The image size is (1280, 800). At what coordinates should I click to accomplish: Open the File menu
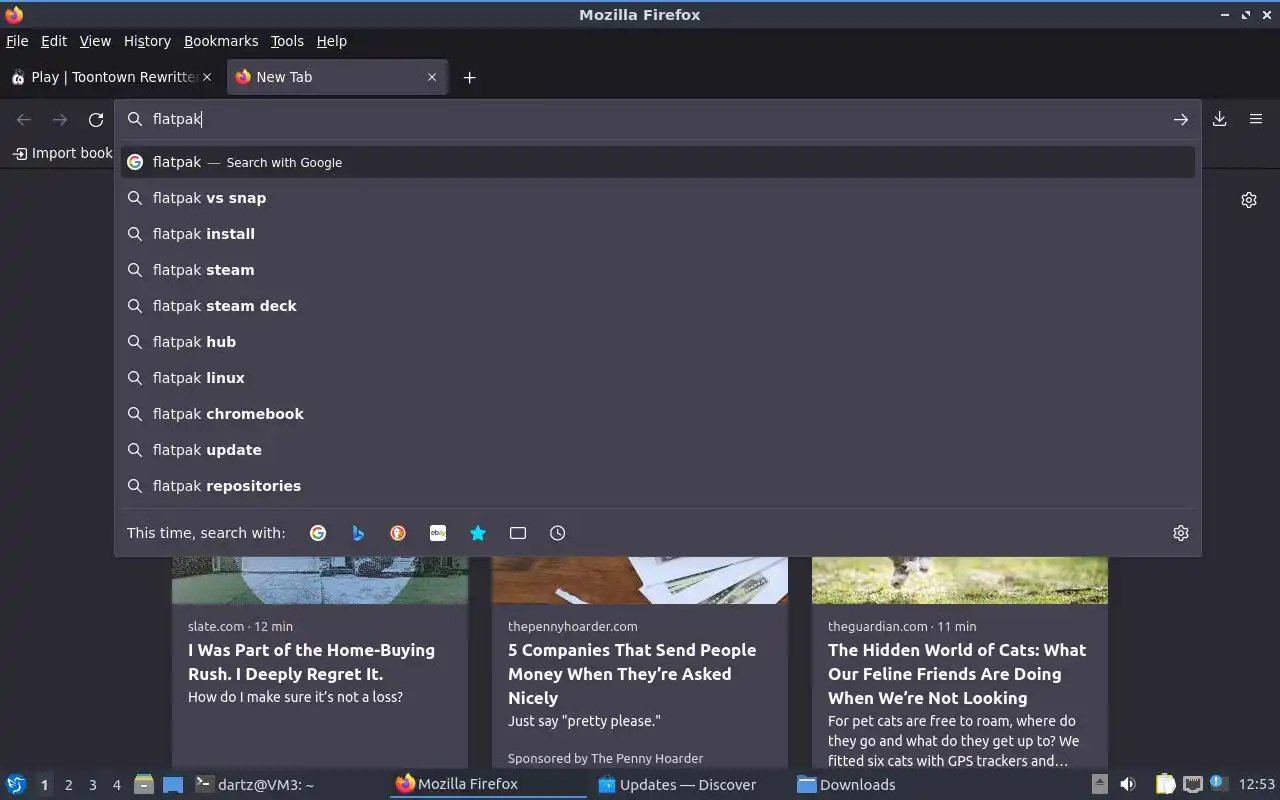tap(17, 41)
